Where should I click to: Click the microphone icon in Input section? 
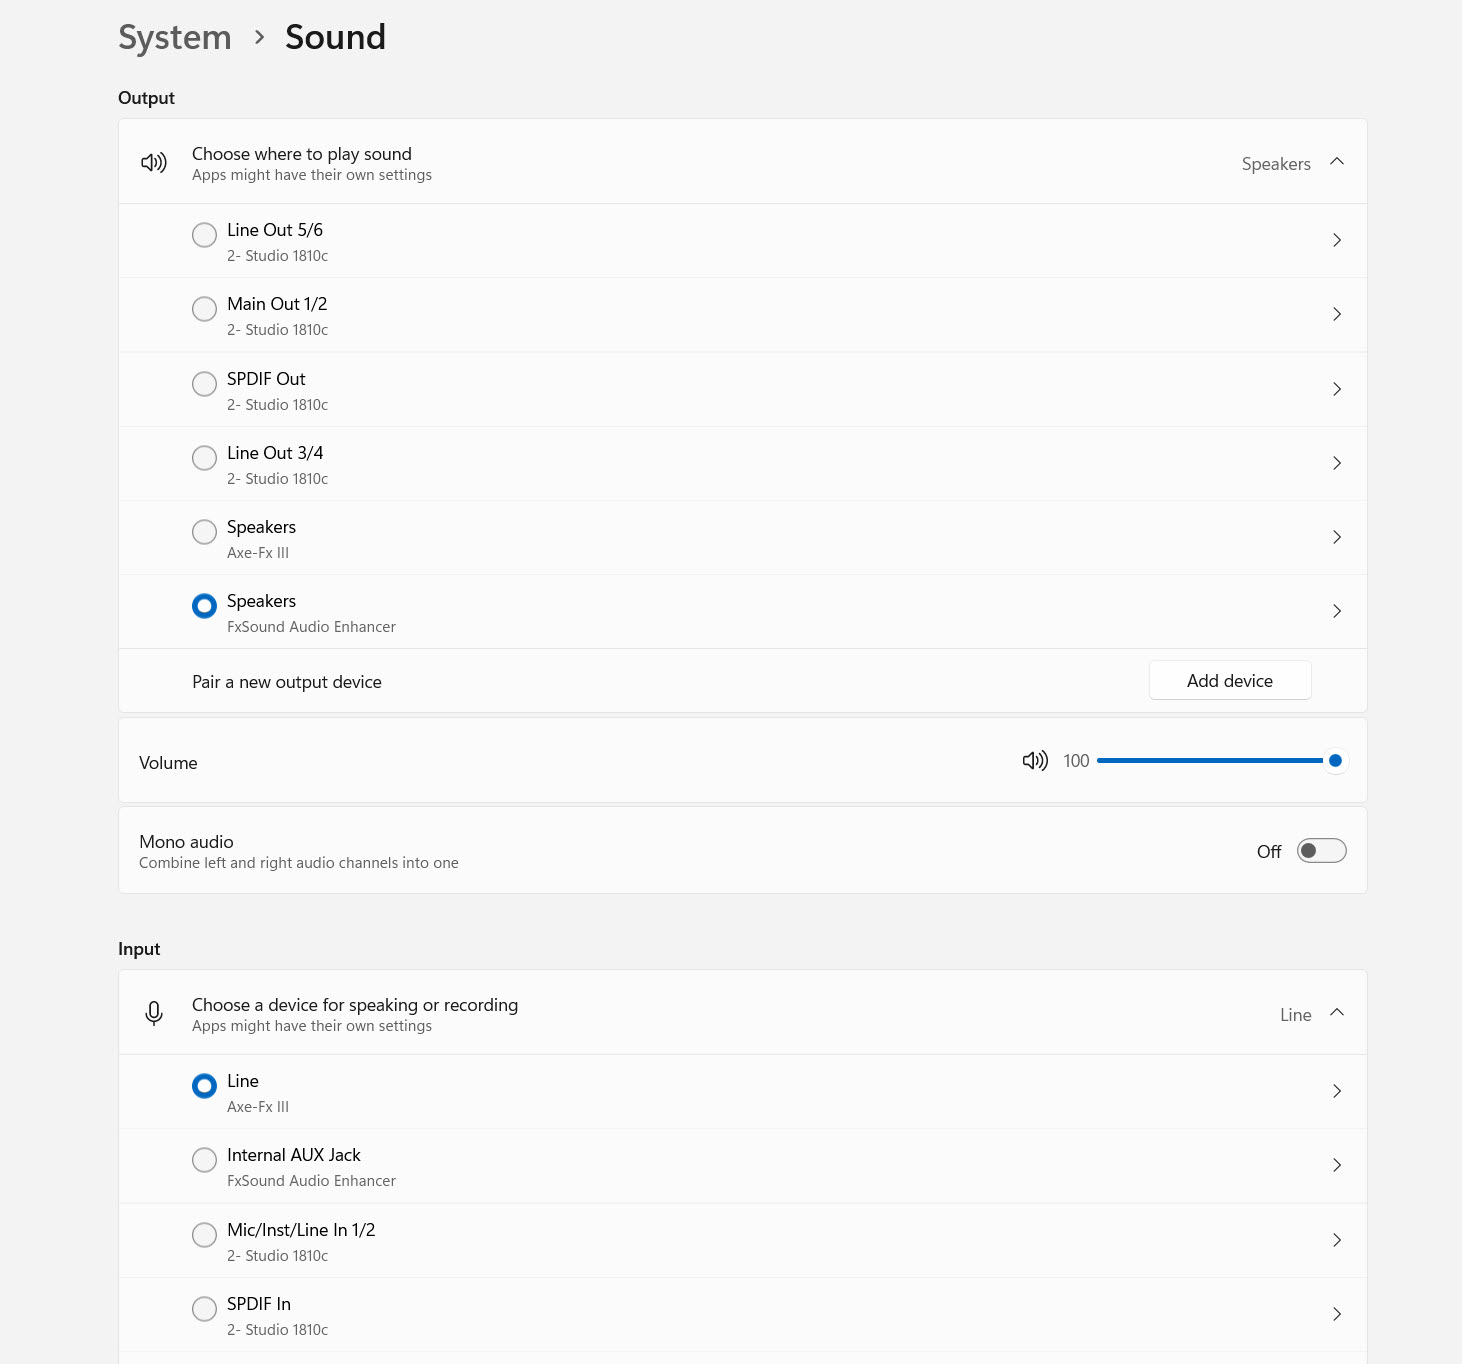pyautogui.click(x=154, y=1014)
